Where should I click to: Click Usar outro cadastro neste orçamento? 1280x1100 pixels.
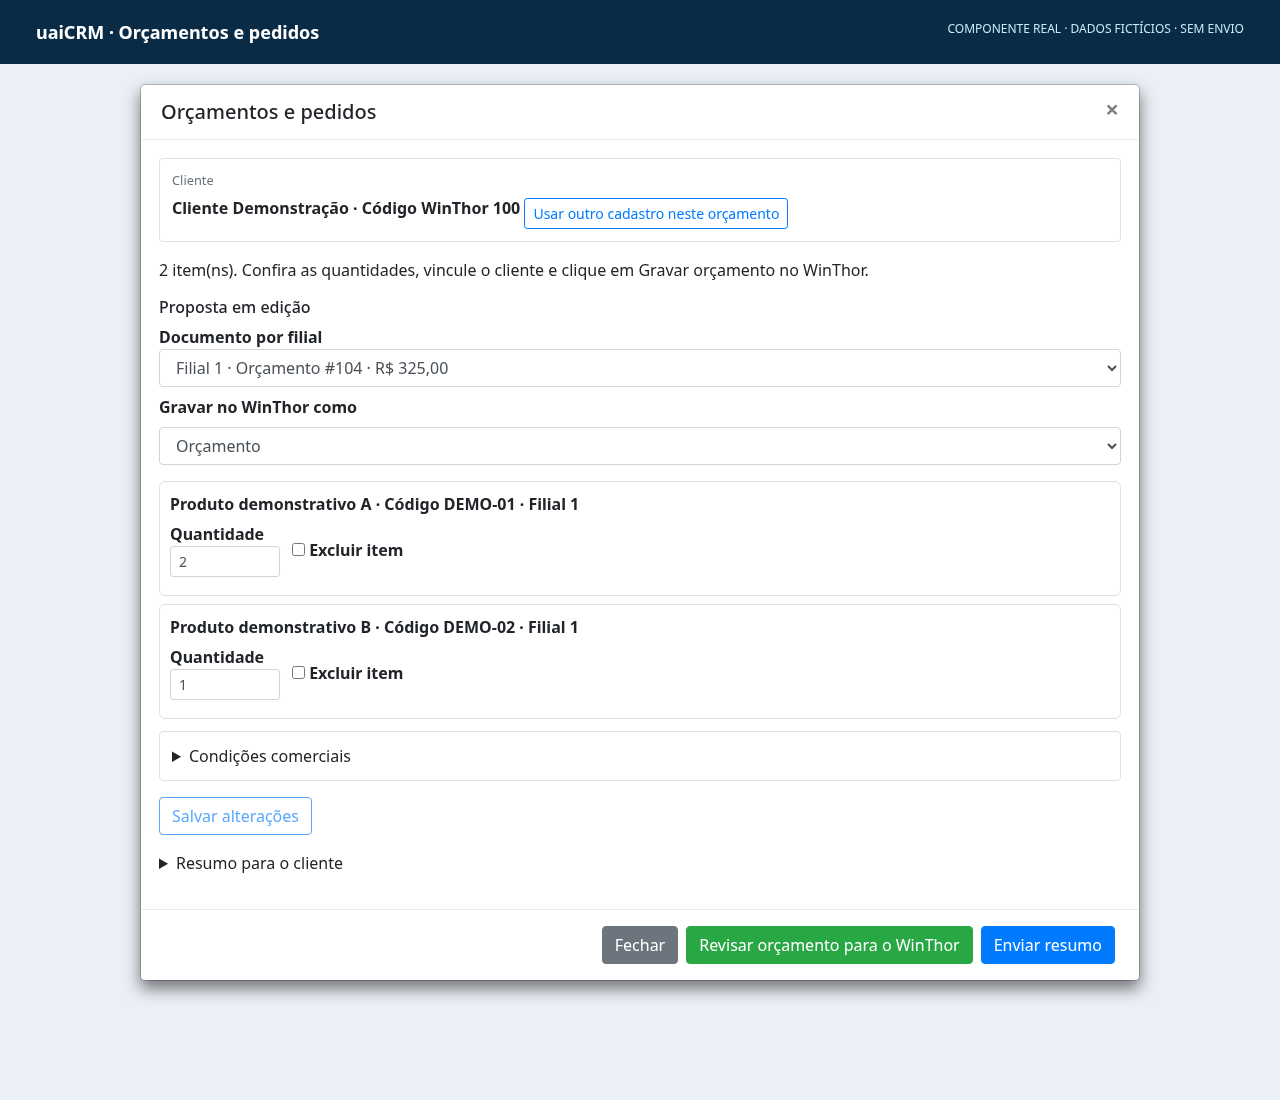656,214
